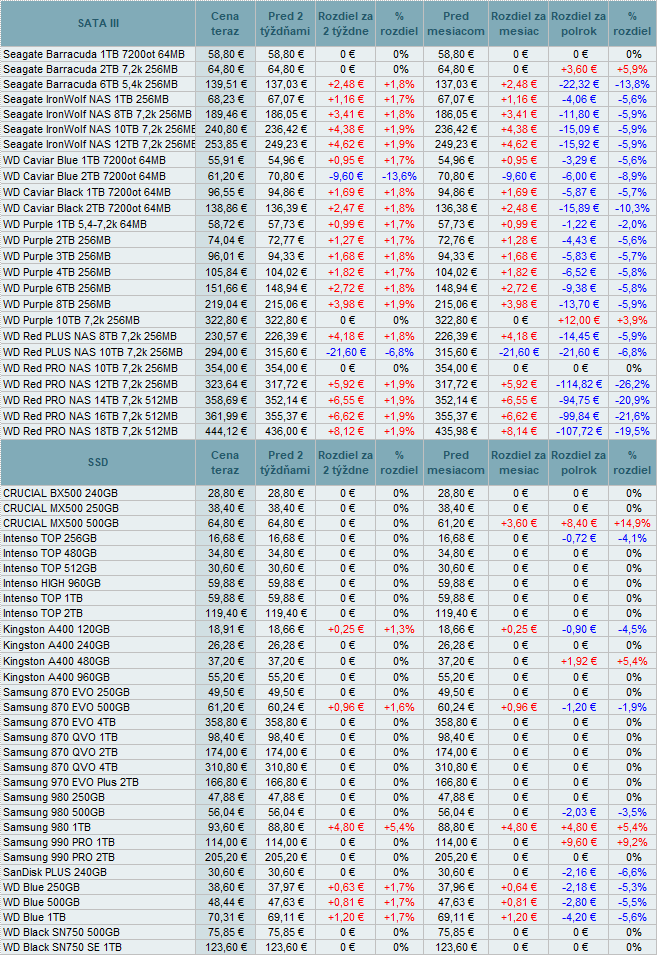Click the -6,6% value for SanDisk PLUS 240GB
The image size is (657, 955).
(633, 872)
